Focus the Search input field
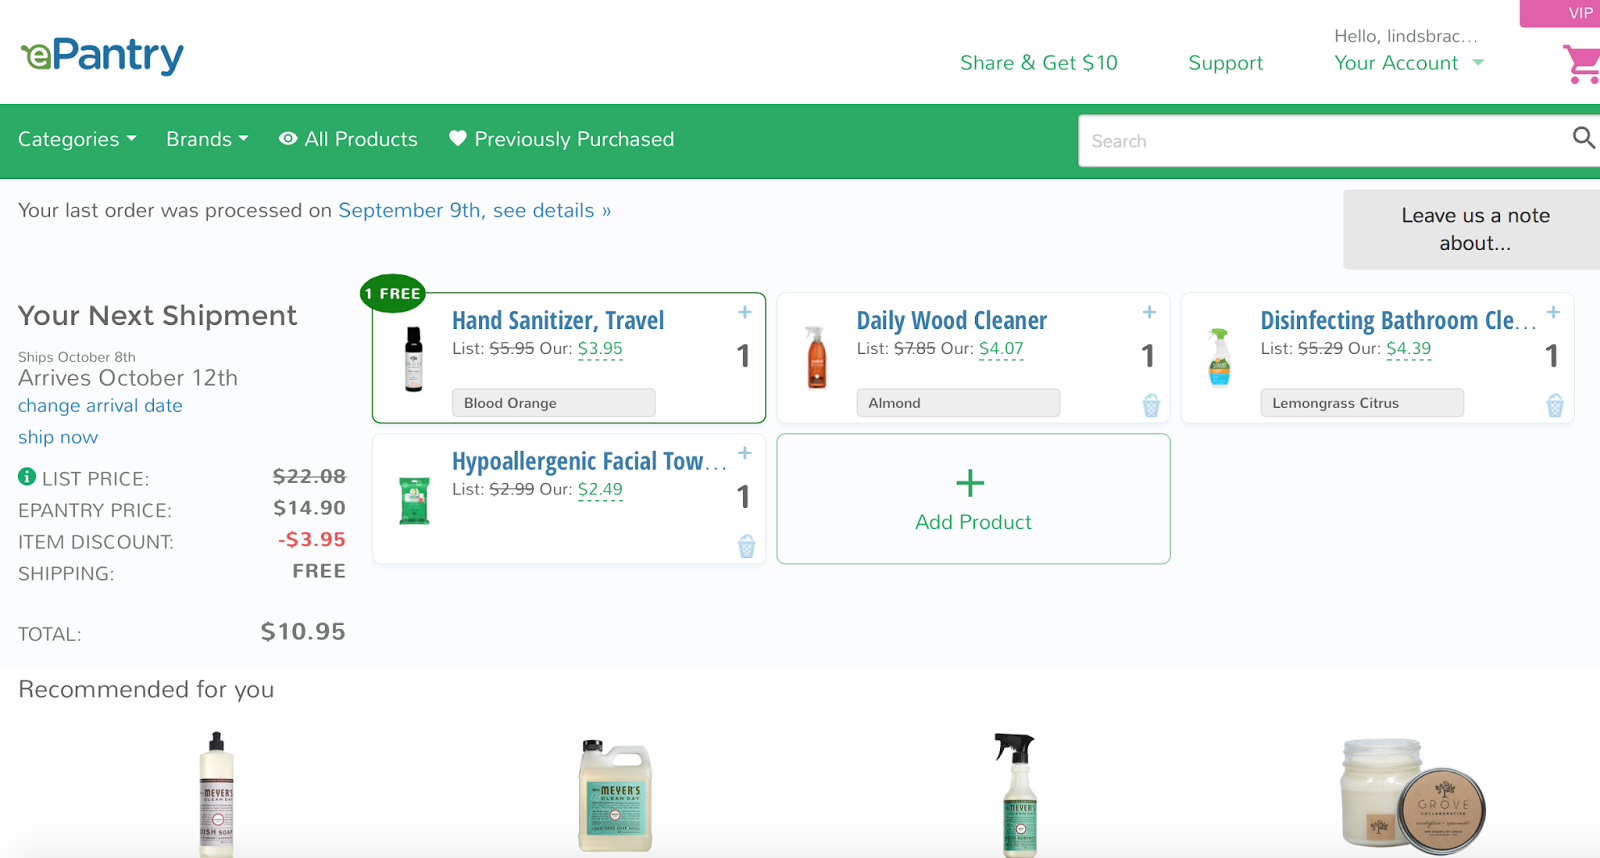The width and height of the screenshot is (1600, 858). 1320,141
